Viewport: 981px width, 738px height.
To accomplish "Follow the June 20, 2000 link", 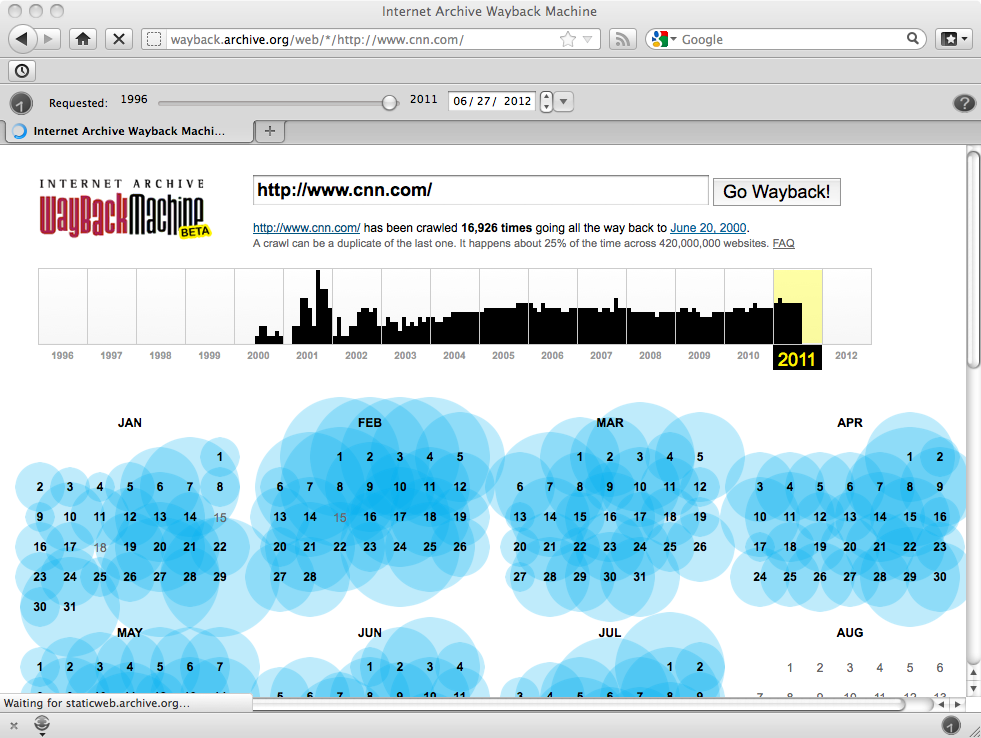I will (x=708, y=228).
